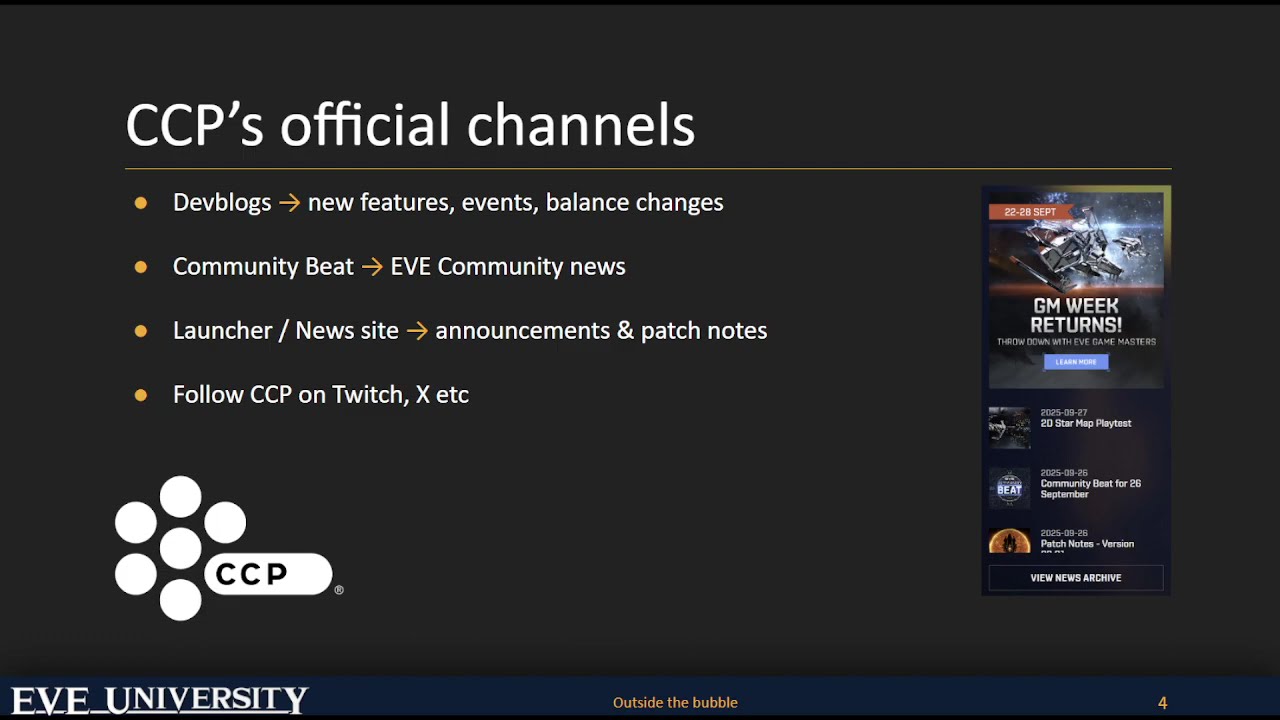Viewport: 1280px width, 720px height.
Task: Click the Devblogs bullet line
Action: (448, 202)
